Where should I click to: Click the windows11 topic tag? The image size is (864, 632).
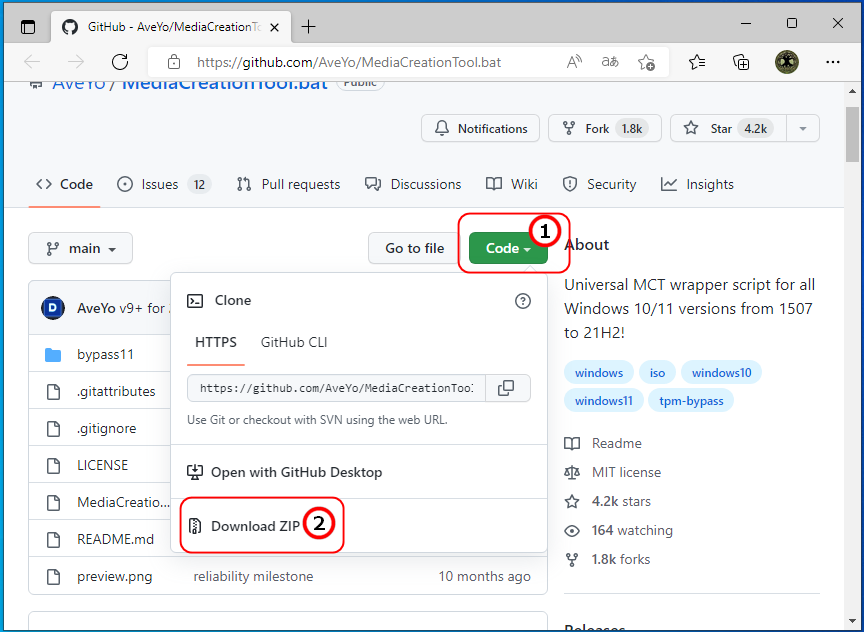click(603, 401)
